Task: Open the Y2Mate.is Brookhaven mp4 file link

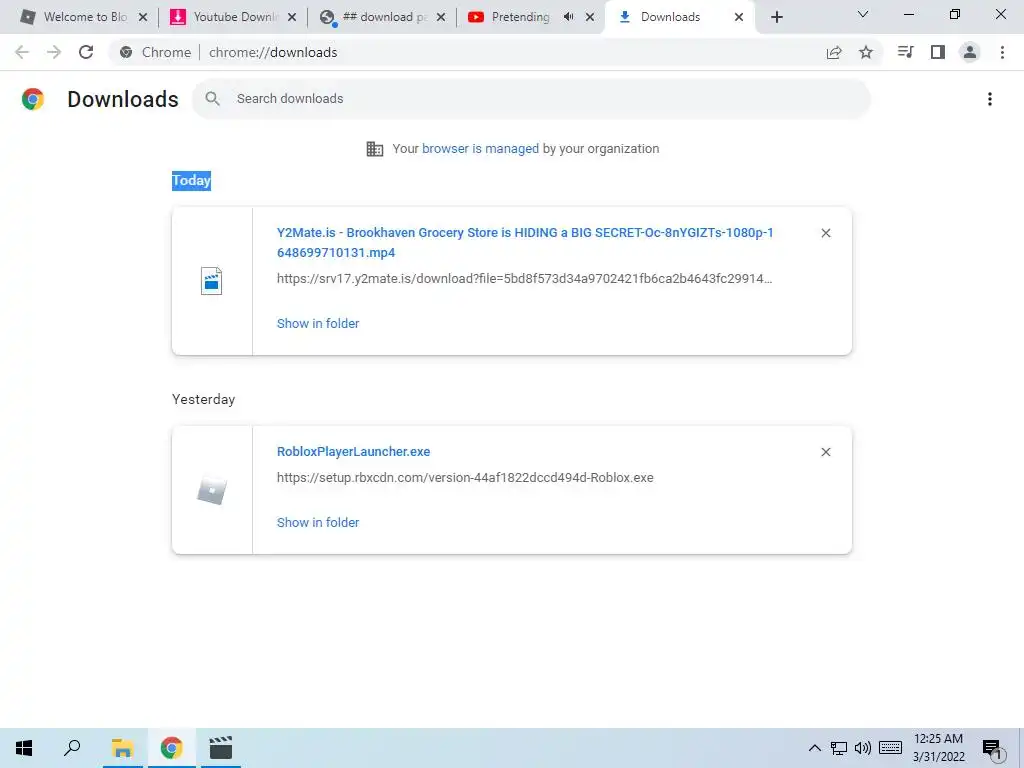Action: click(x=525, y=242)
